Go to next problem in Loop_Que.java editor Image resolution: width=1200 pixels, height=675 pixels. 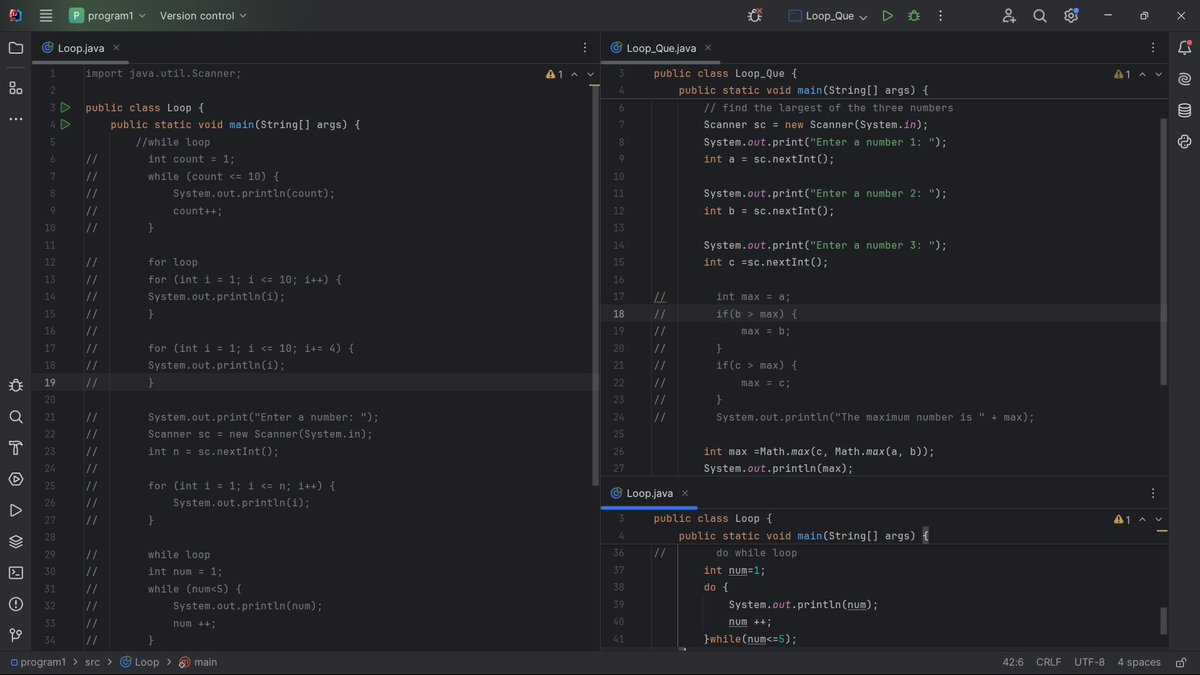click(x=1159, y=74)
